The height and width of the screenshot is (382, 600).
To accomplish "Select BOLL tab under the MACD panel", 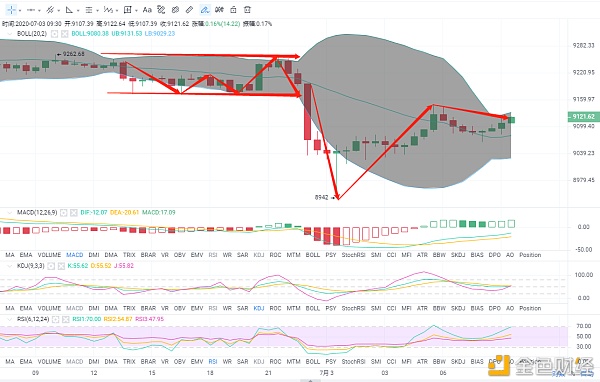I will pos(313,255).
